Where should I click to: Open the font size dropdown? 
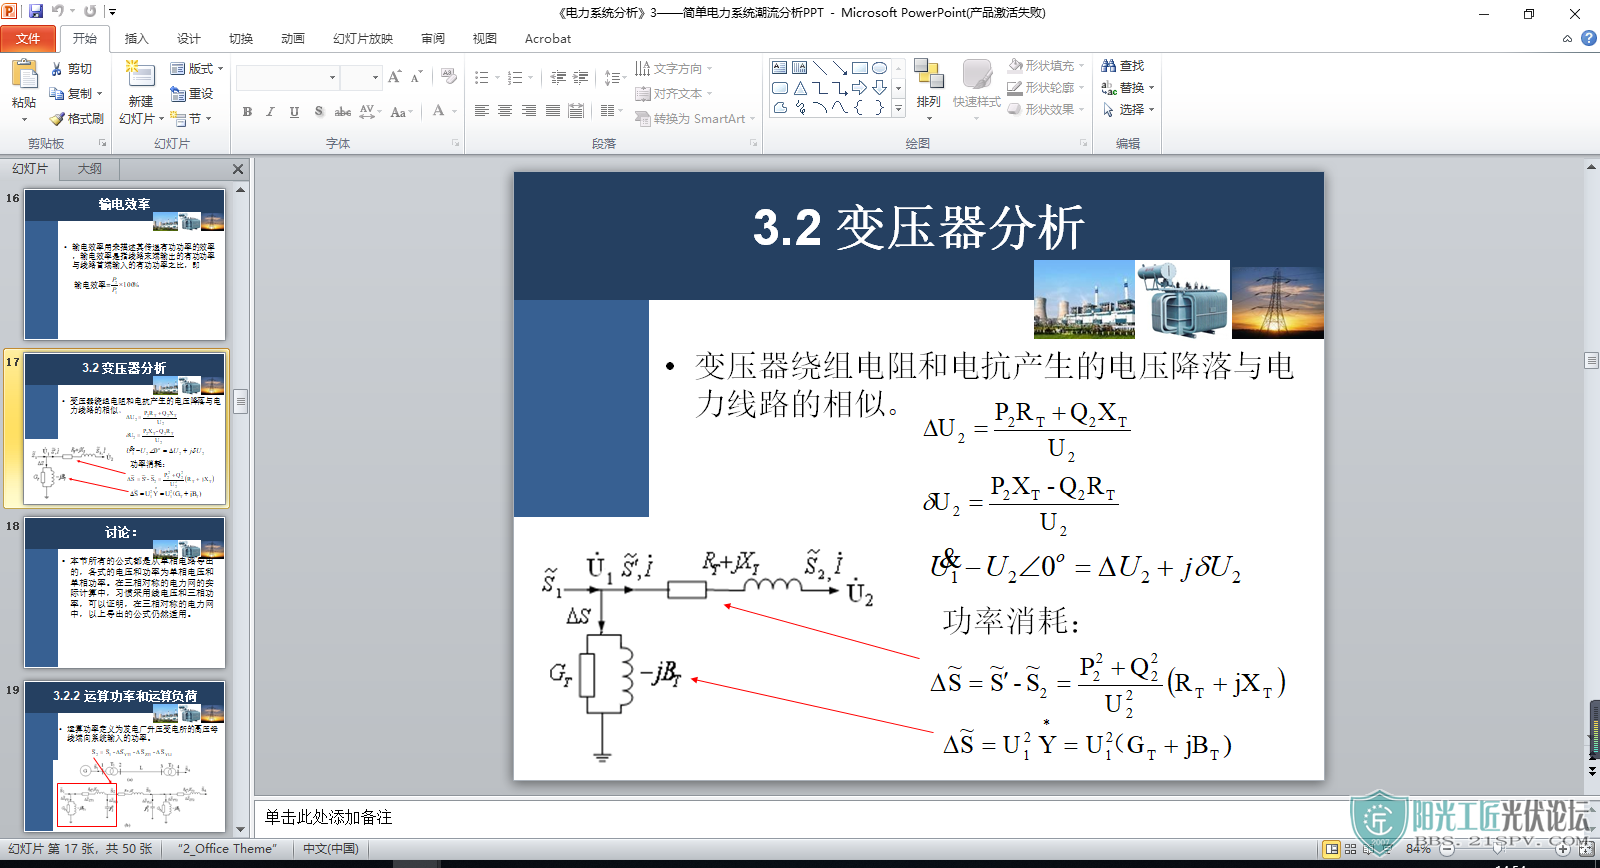pos(376,77)
